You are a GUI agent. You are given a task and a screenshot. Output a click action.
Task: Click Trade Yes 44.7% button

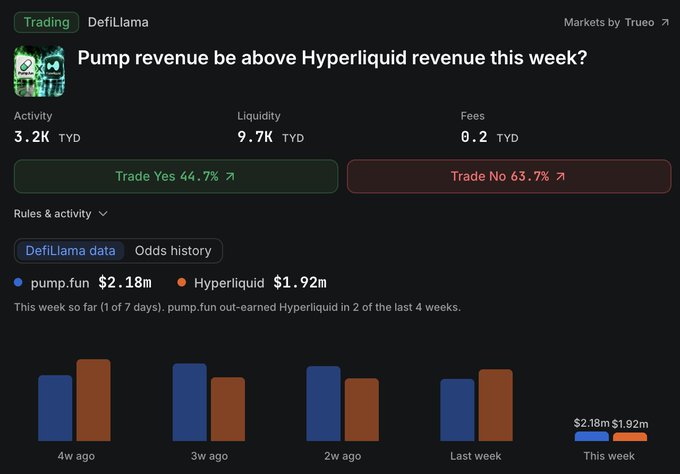click(x=176, y=176)
